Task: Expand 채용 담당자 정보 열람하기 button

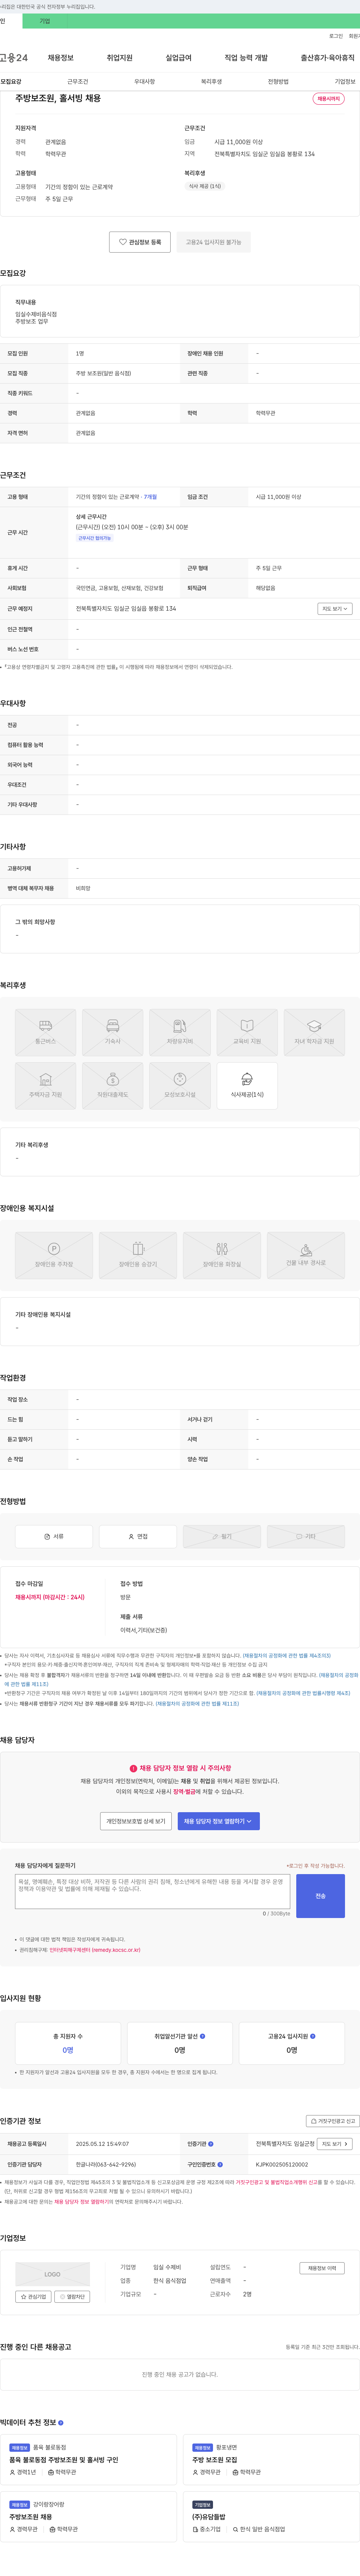Action: tap(219, 1822)
